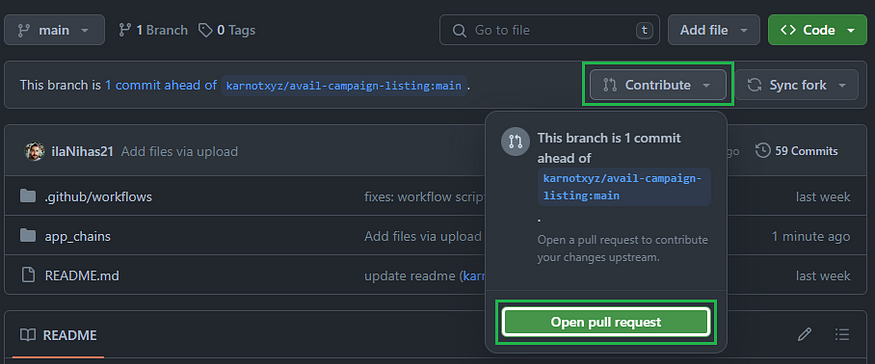Click the folder icon beside app_chains

point(27,236)
